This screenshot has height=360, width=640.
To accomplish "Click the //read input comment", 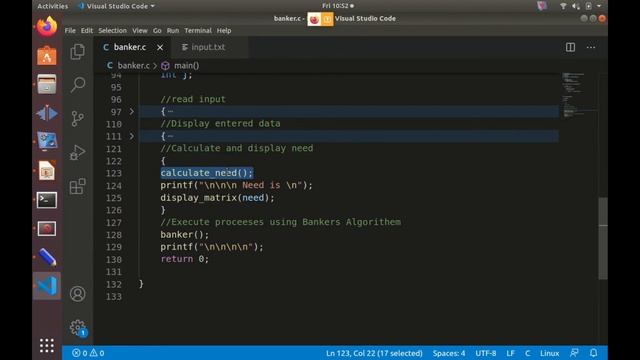I will (x=193, y=99).
